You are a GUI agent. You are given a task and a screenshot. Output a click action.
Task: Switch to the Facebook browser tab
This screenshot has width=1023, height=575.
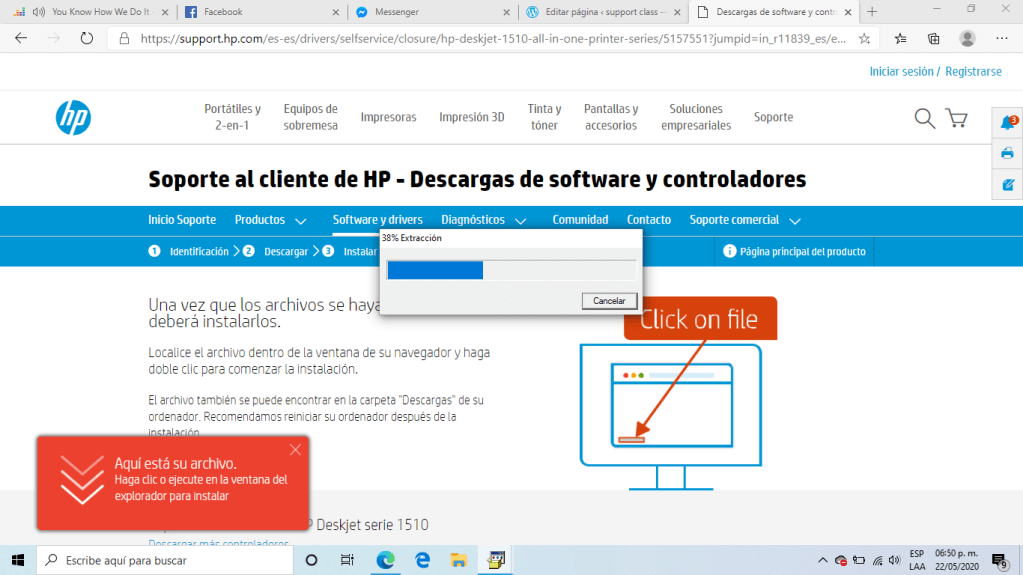[222, 12]
